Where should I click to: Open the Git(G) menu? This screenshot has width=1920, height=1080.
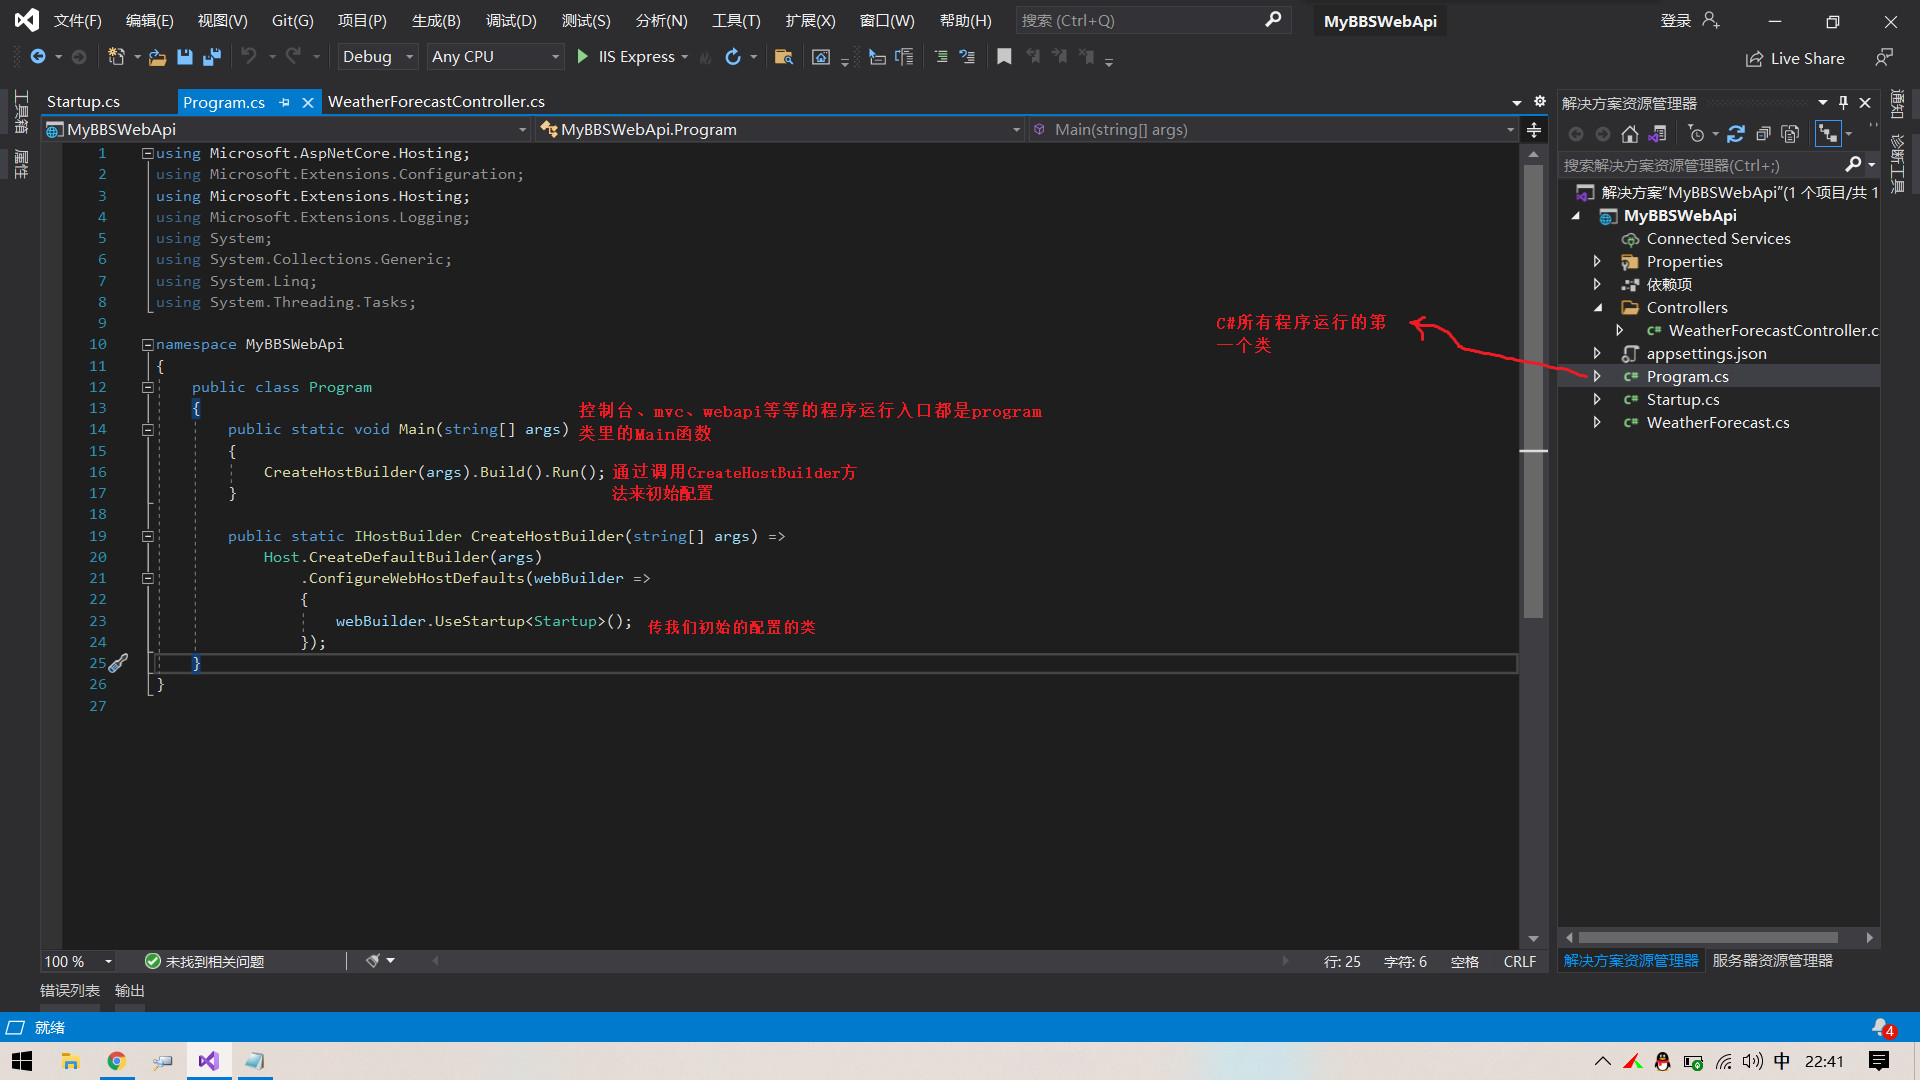point(292,20)
